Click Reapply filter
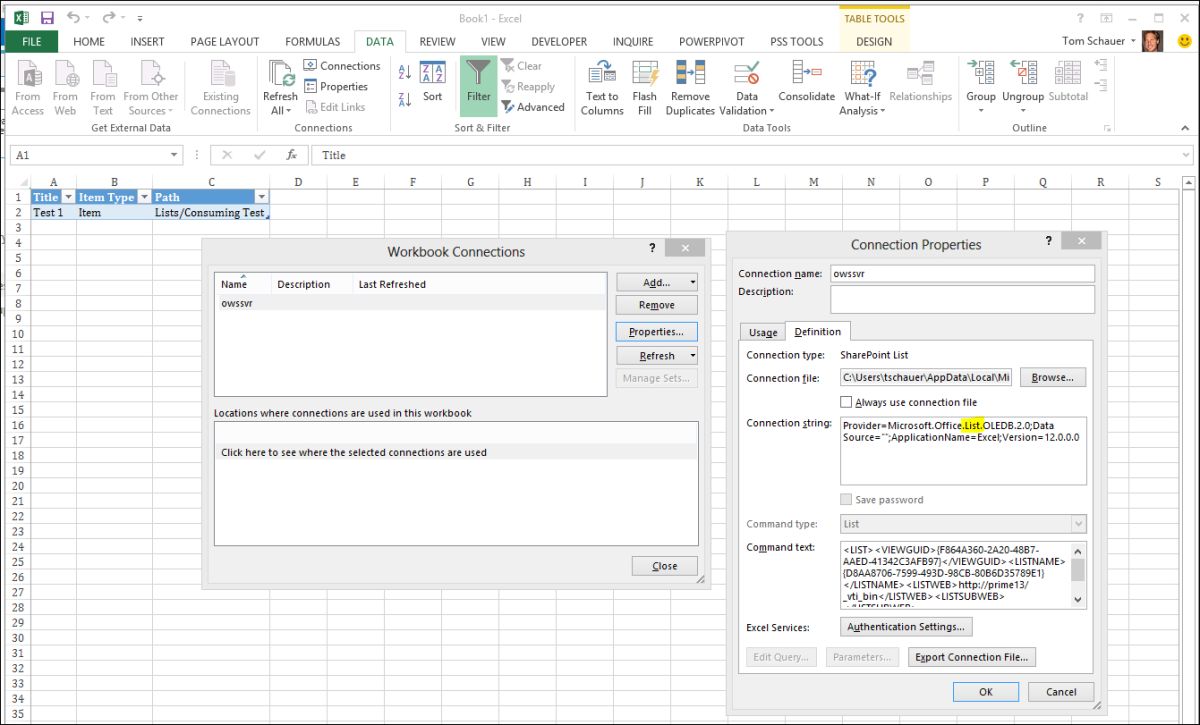Image resolution: width=1200 pixels, height=725 pixels. 528,87
